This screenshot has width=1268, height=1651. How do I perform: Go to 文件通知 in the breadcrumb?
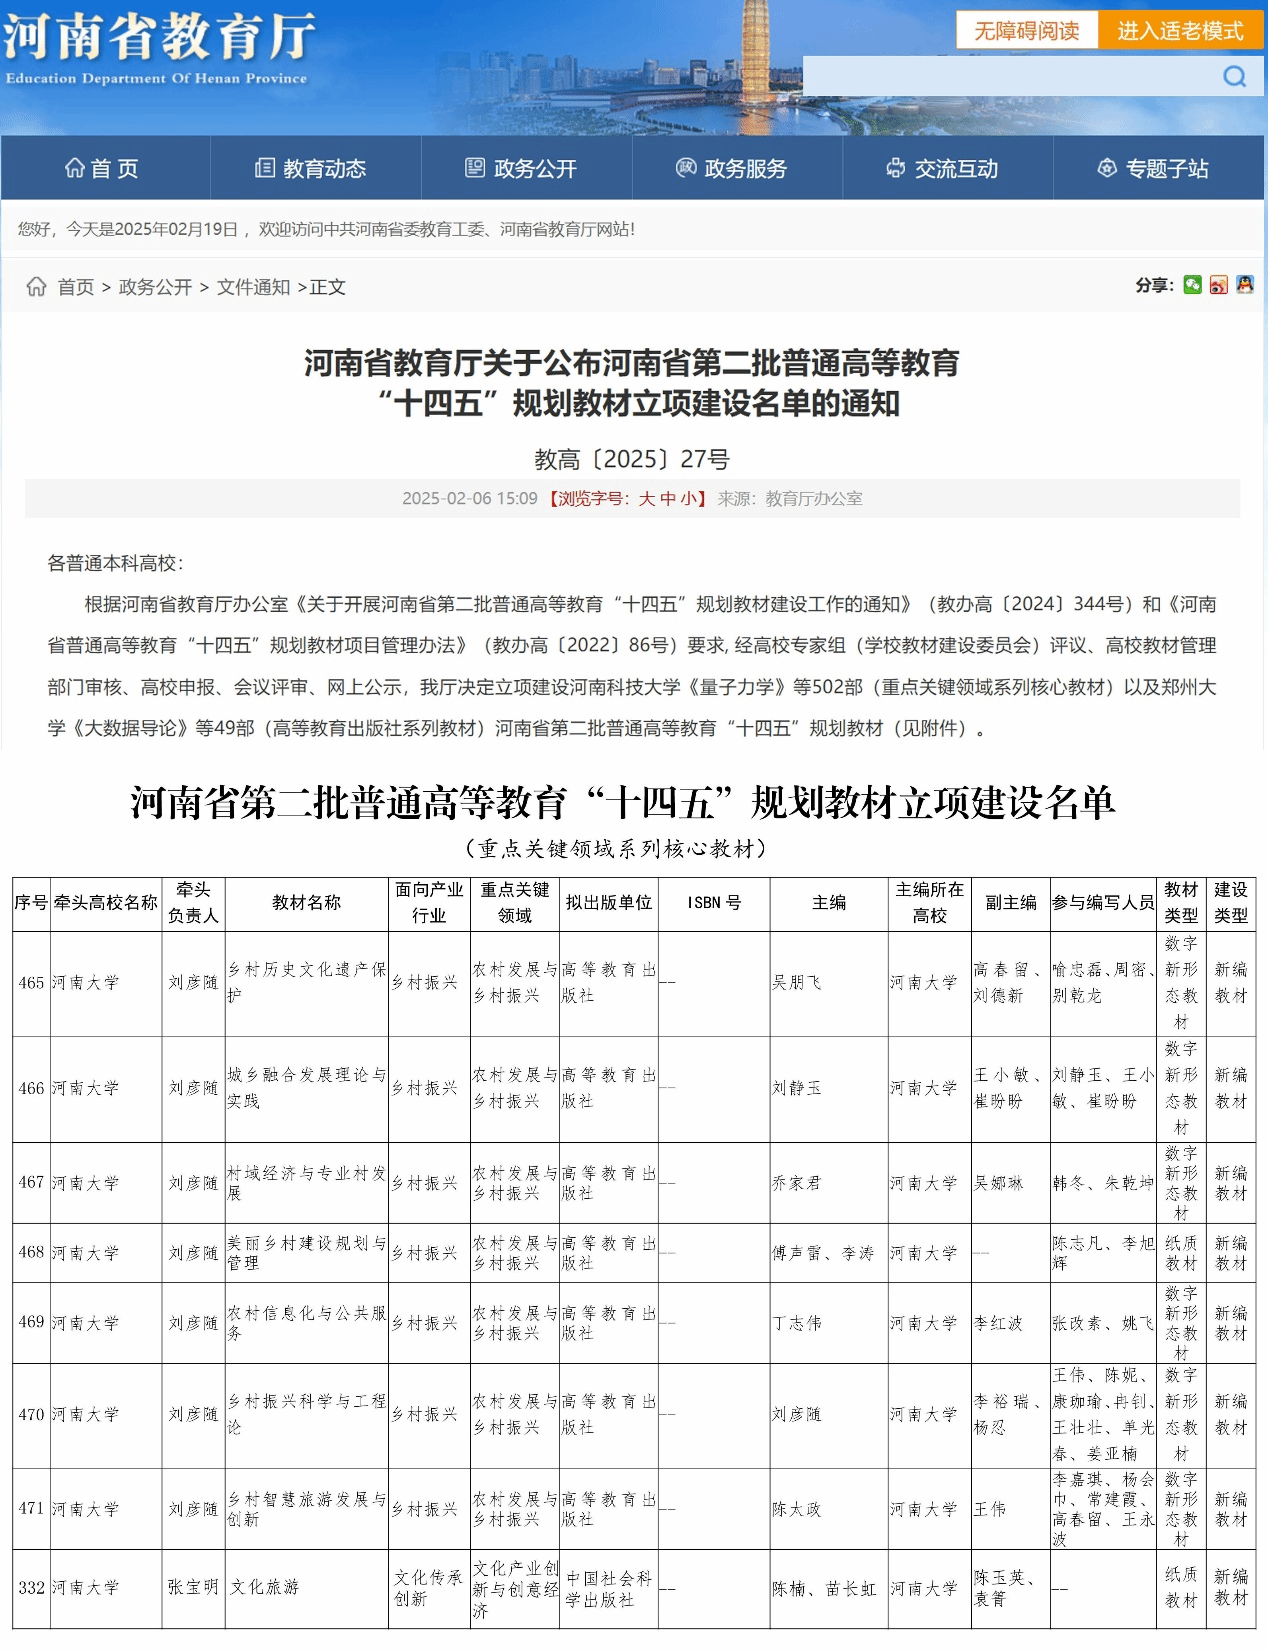pyautogui.click(x=253, y=287)
